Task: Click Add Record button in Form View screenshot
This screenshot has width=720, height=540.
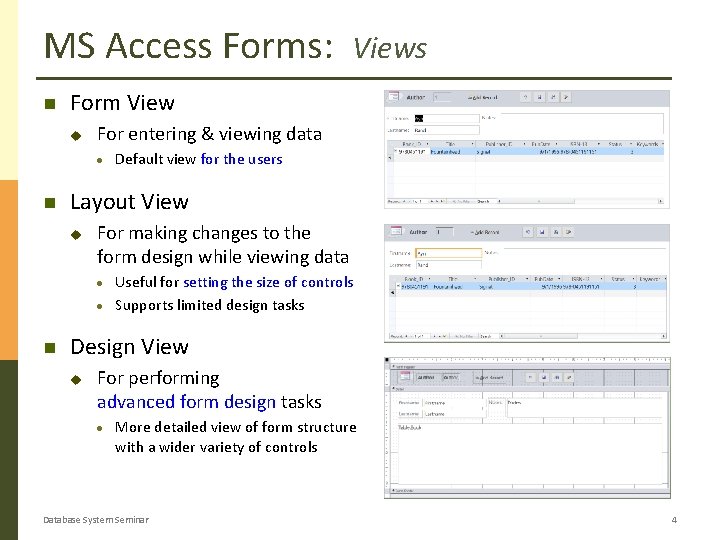Action: (483, 97)
